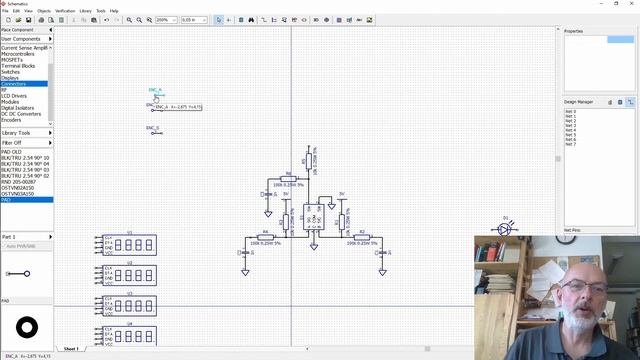Create a new schematic file
Screen dimensions: 640x360
(x=8, y=20)
